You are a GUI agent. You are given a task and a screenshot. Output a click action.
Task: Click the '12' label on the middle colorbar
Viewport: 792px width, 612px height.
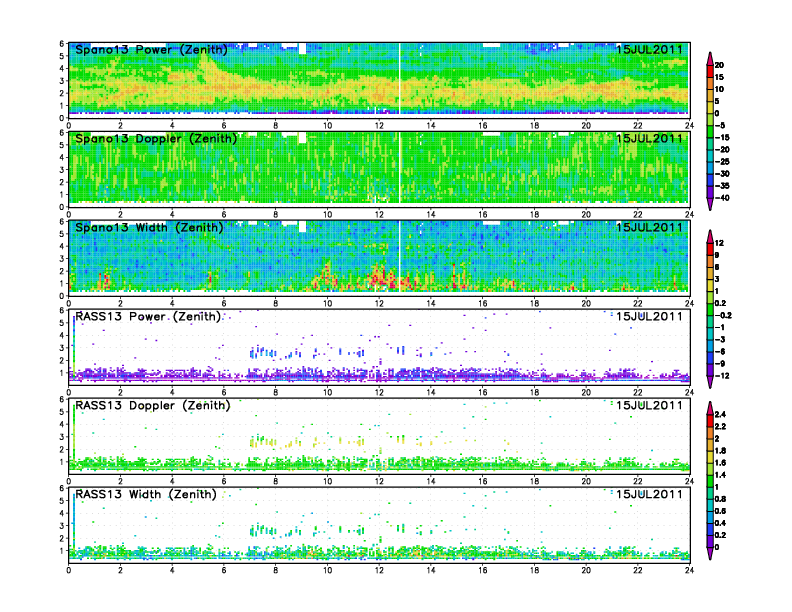tap(719, 243)
